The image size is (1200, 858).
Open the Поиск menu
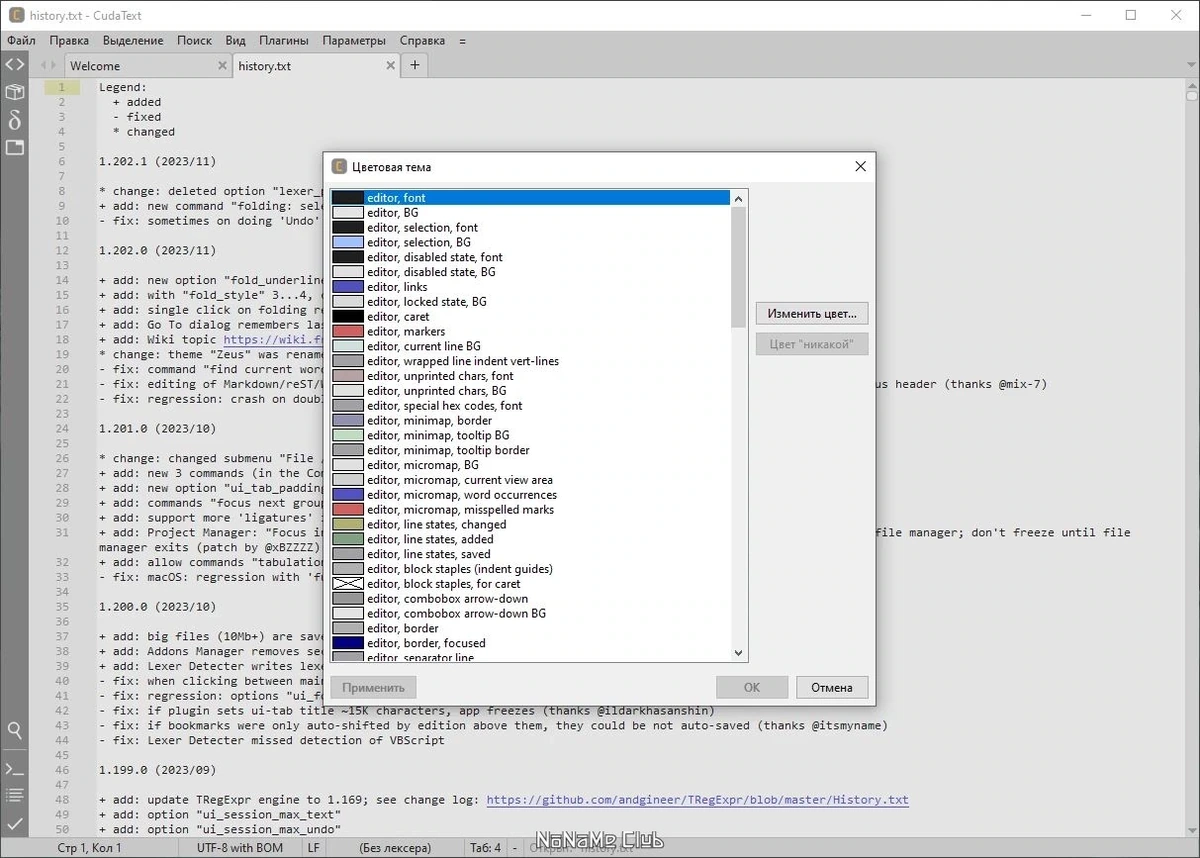(195, 41)
